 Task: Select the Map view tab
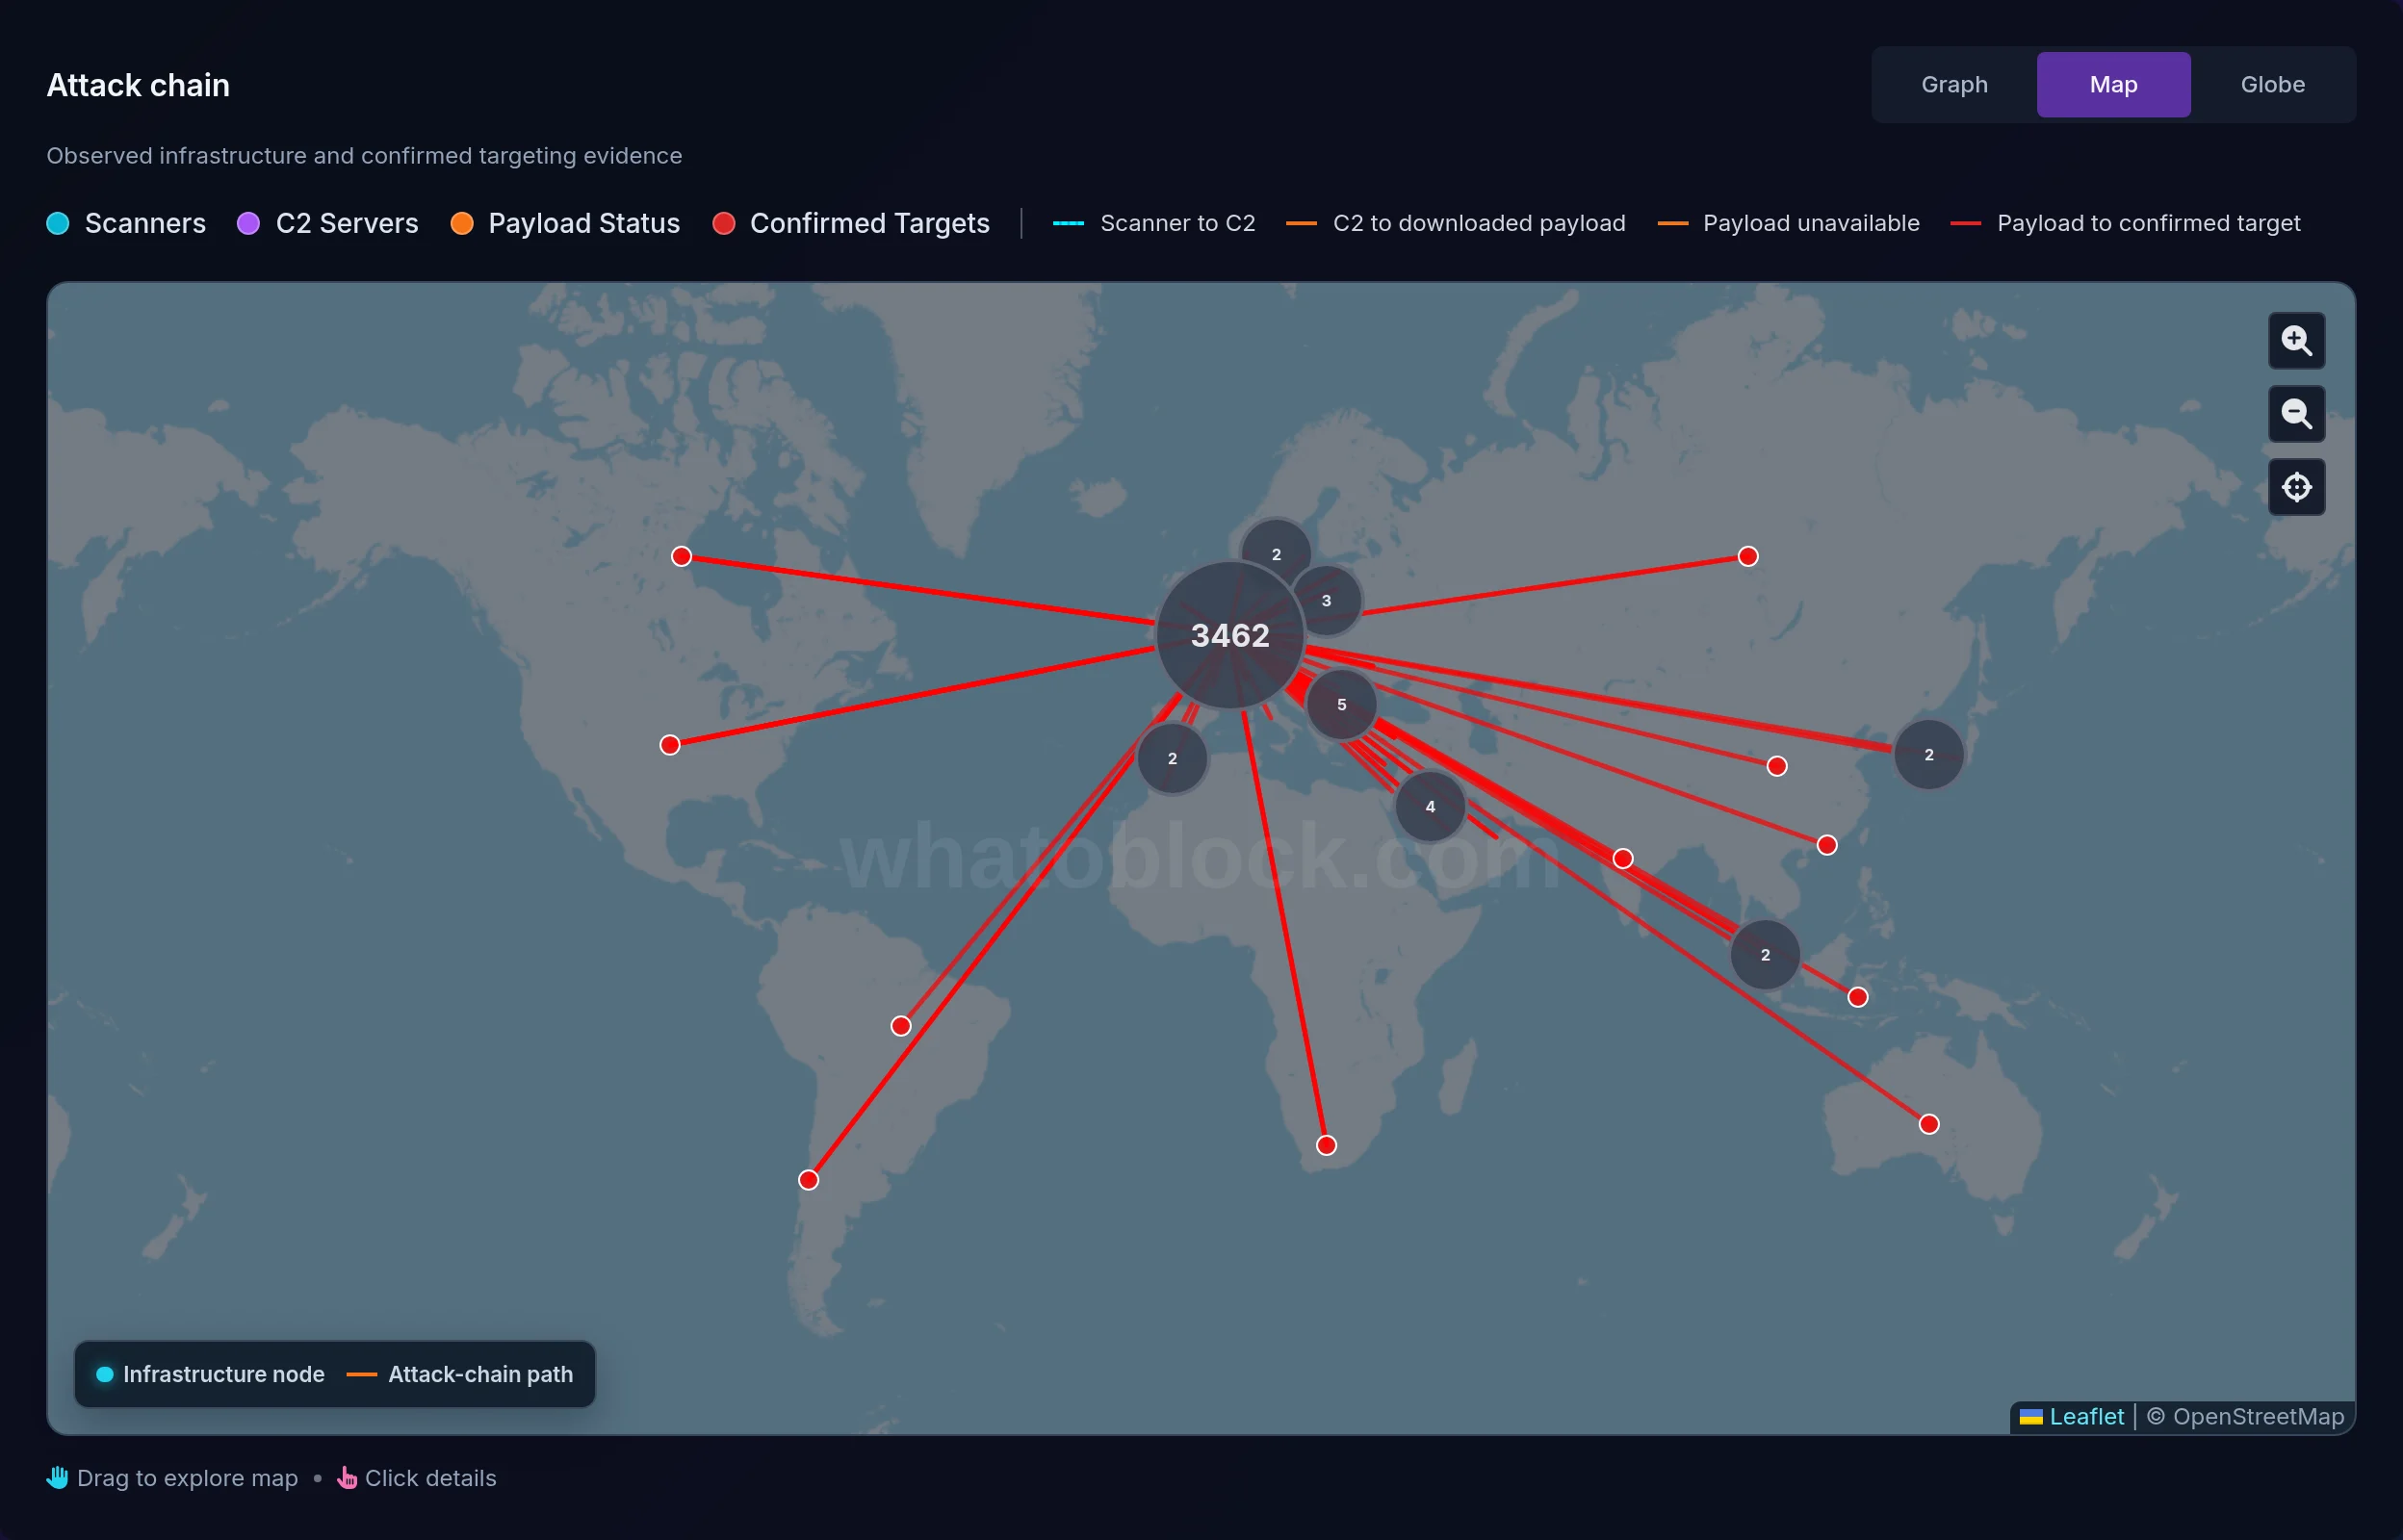pos(2113,85)
